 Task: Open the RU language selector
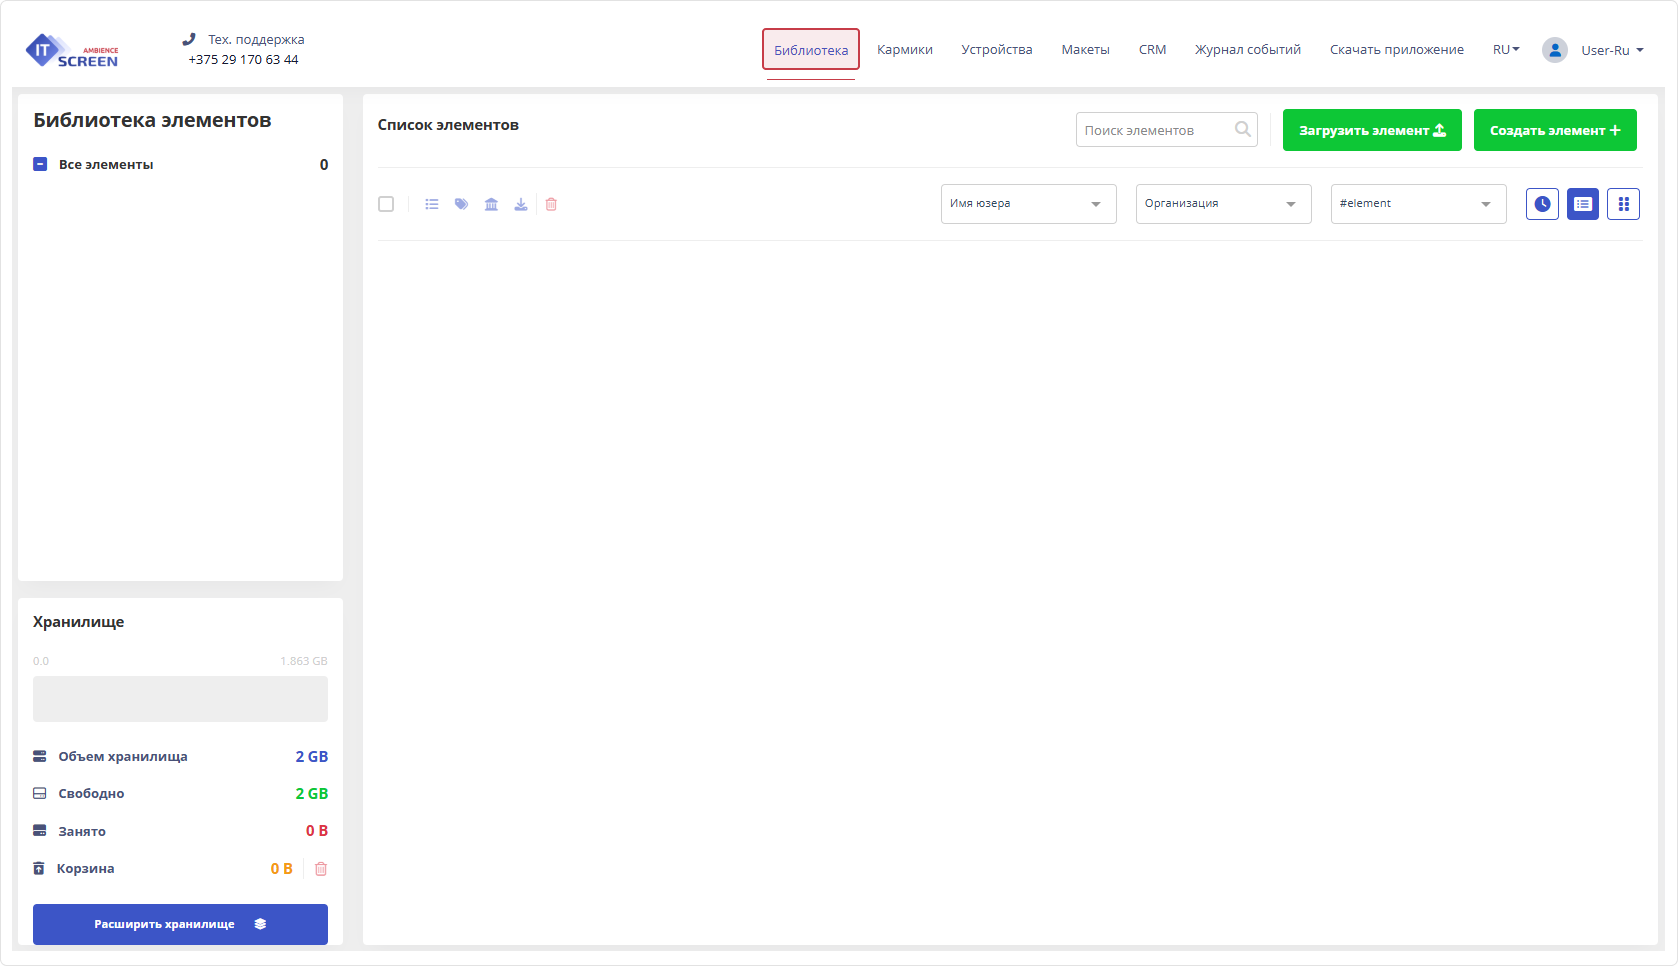tap(1505, 50)
